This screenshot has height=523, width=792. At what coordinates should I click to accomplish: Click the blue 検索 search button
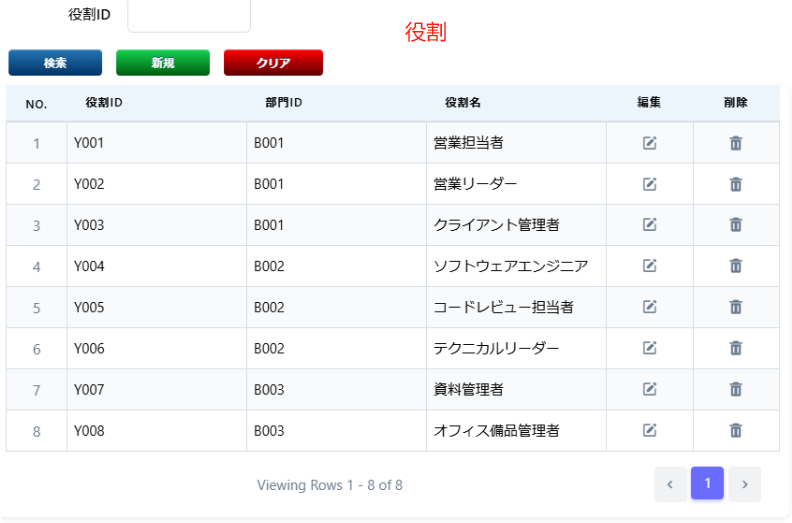[x=55, y=63]
